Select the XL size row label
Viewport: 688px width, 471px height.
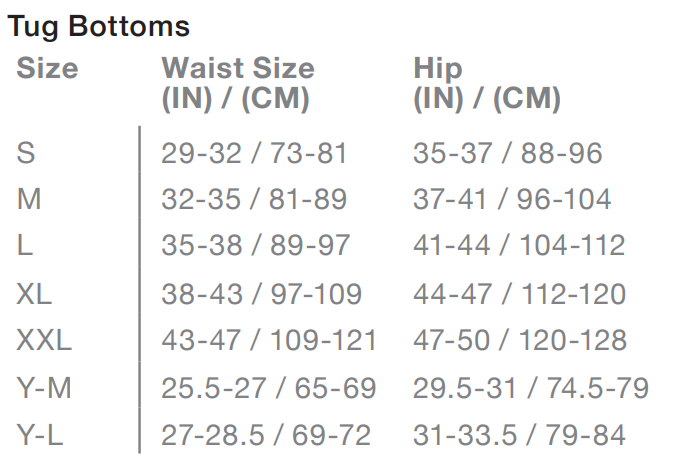(34, 294)
